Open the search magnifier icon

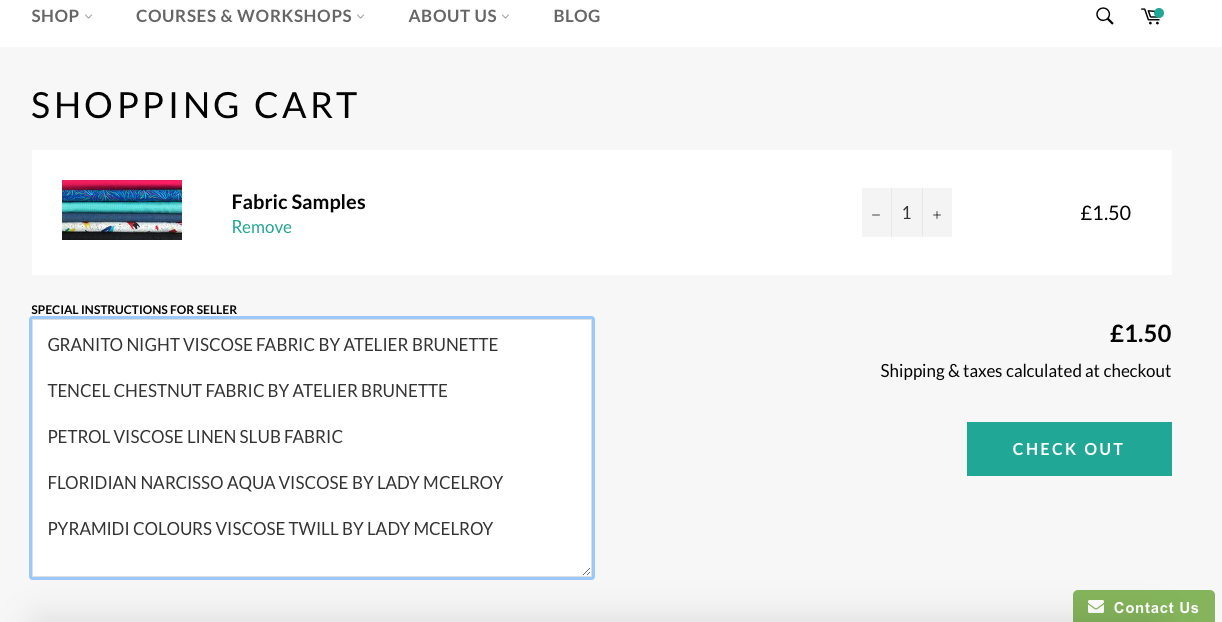(1104, 16)
